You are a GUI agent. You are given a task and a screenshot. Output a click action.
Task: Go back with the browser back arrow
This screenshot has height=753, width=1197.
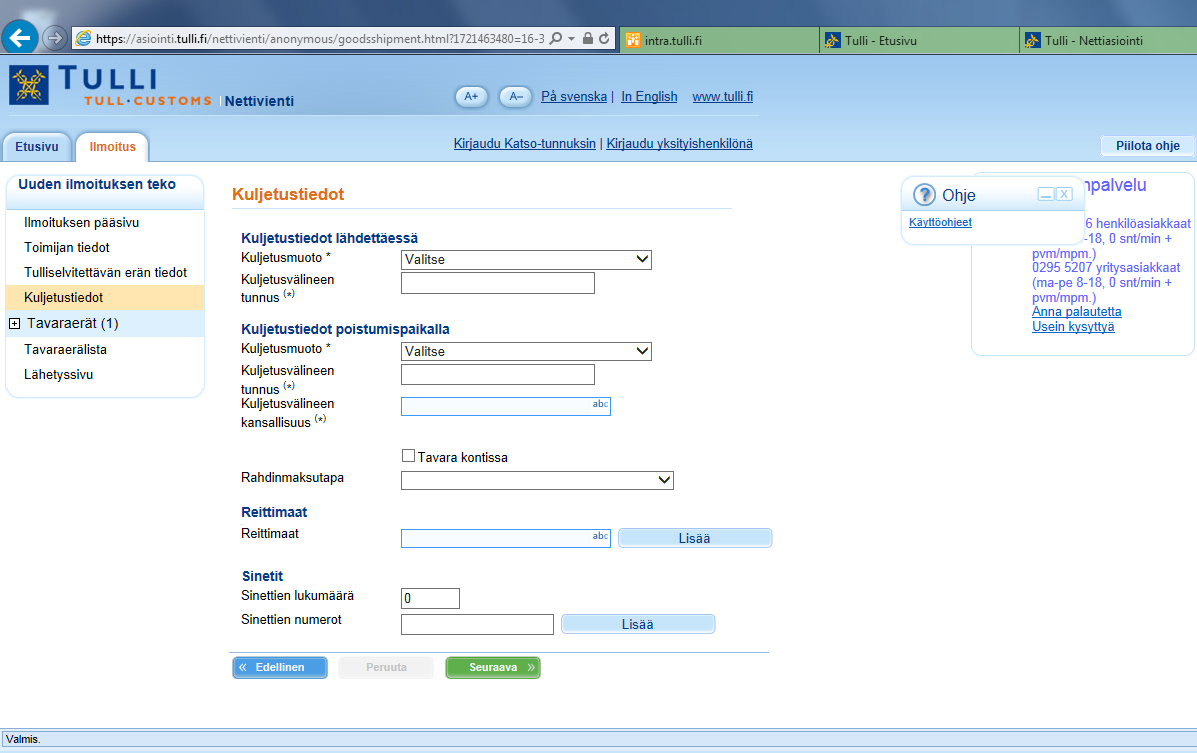click(x=20, y=37)
